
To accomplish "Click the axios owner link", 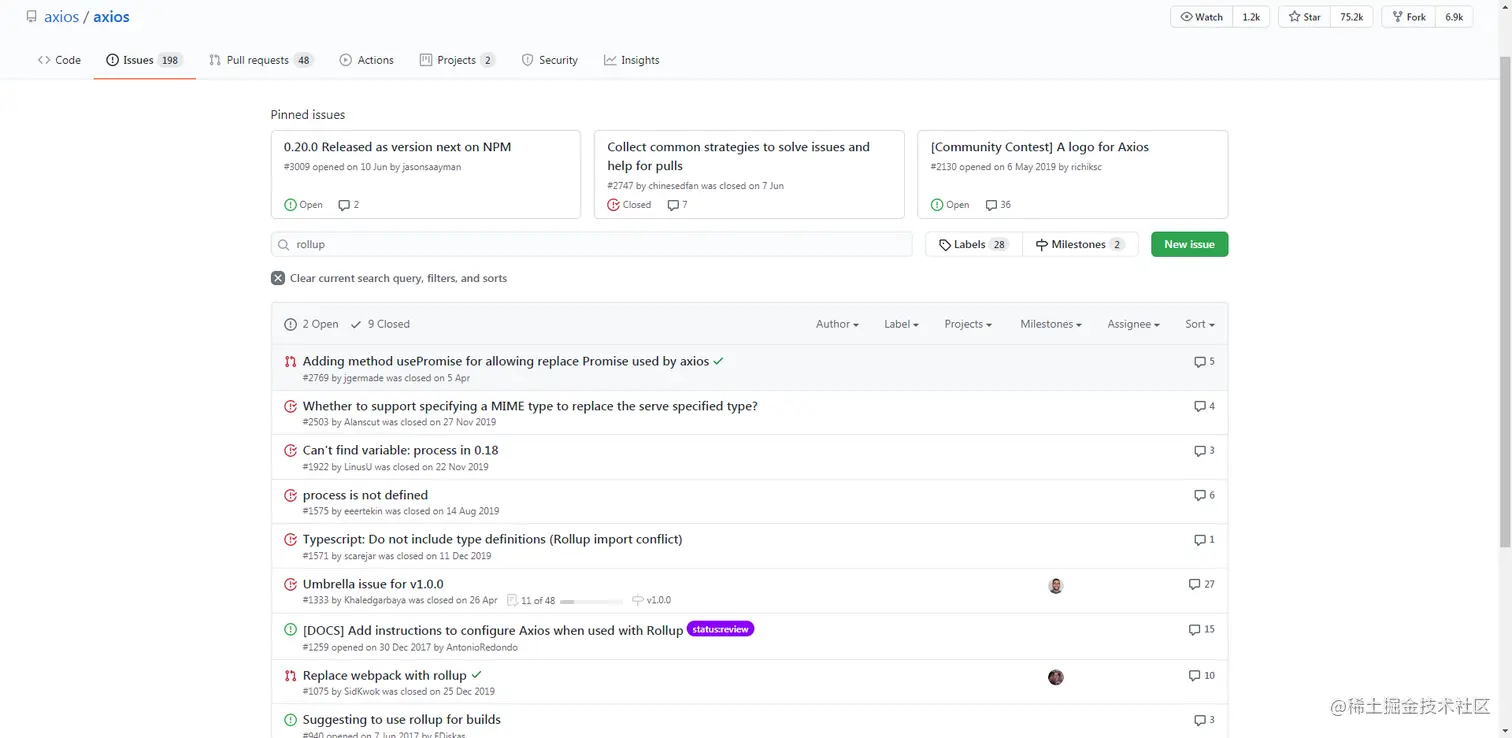I will pos(61,17).
